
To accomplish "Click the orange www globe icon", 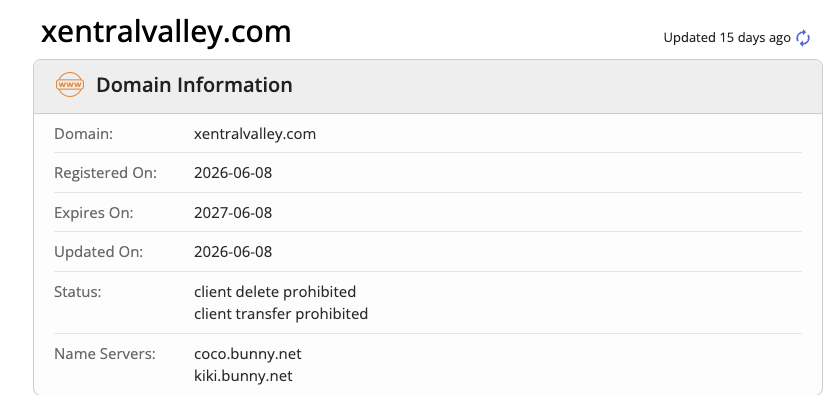I will (70, 85).
